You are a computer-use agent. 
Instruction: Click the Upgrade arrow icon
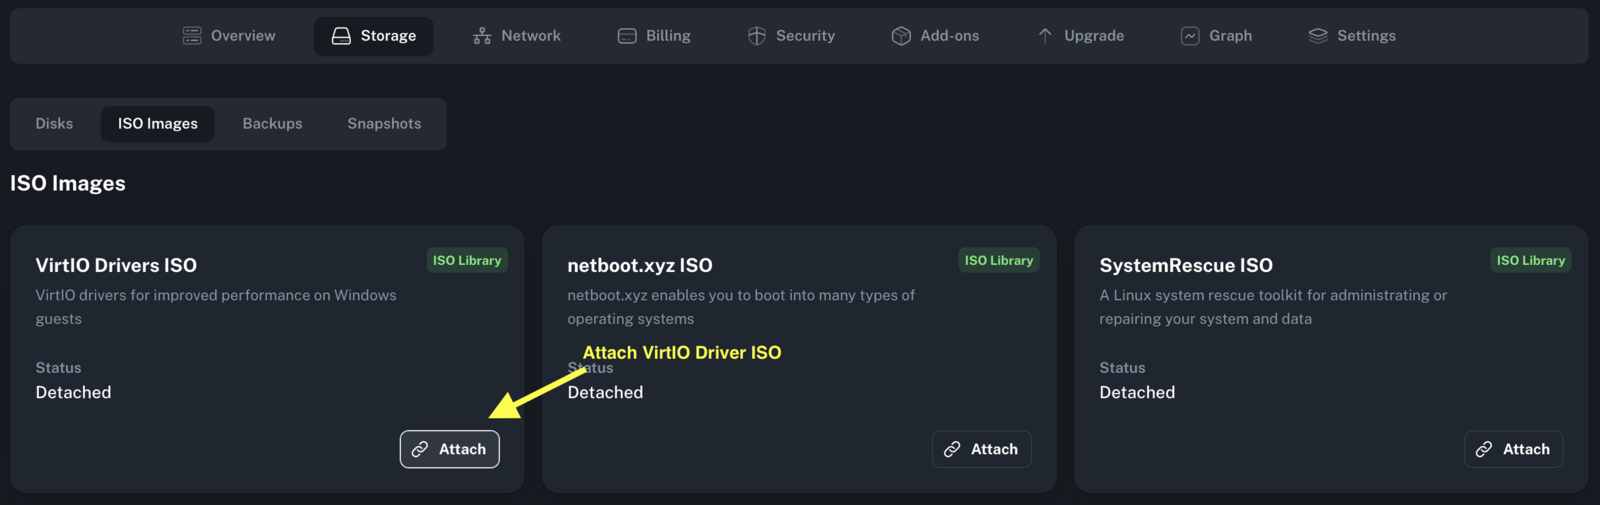pyautogui.click(x=1045, y=36)
